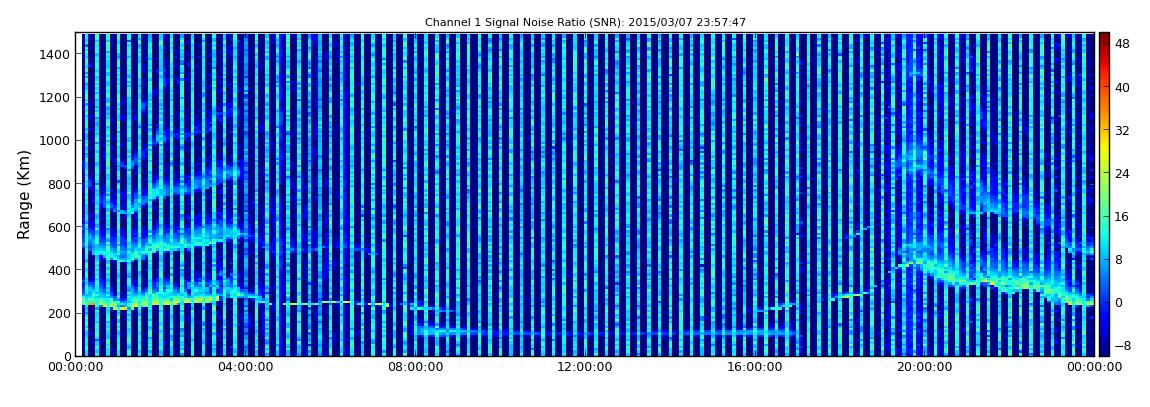Viewport: 1150px width, 407px height.
Task: Click the 1200 tick label on the range axis
Action: [56, 98]
